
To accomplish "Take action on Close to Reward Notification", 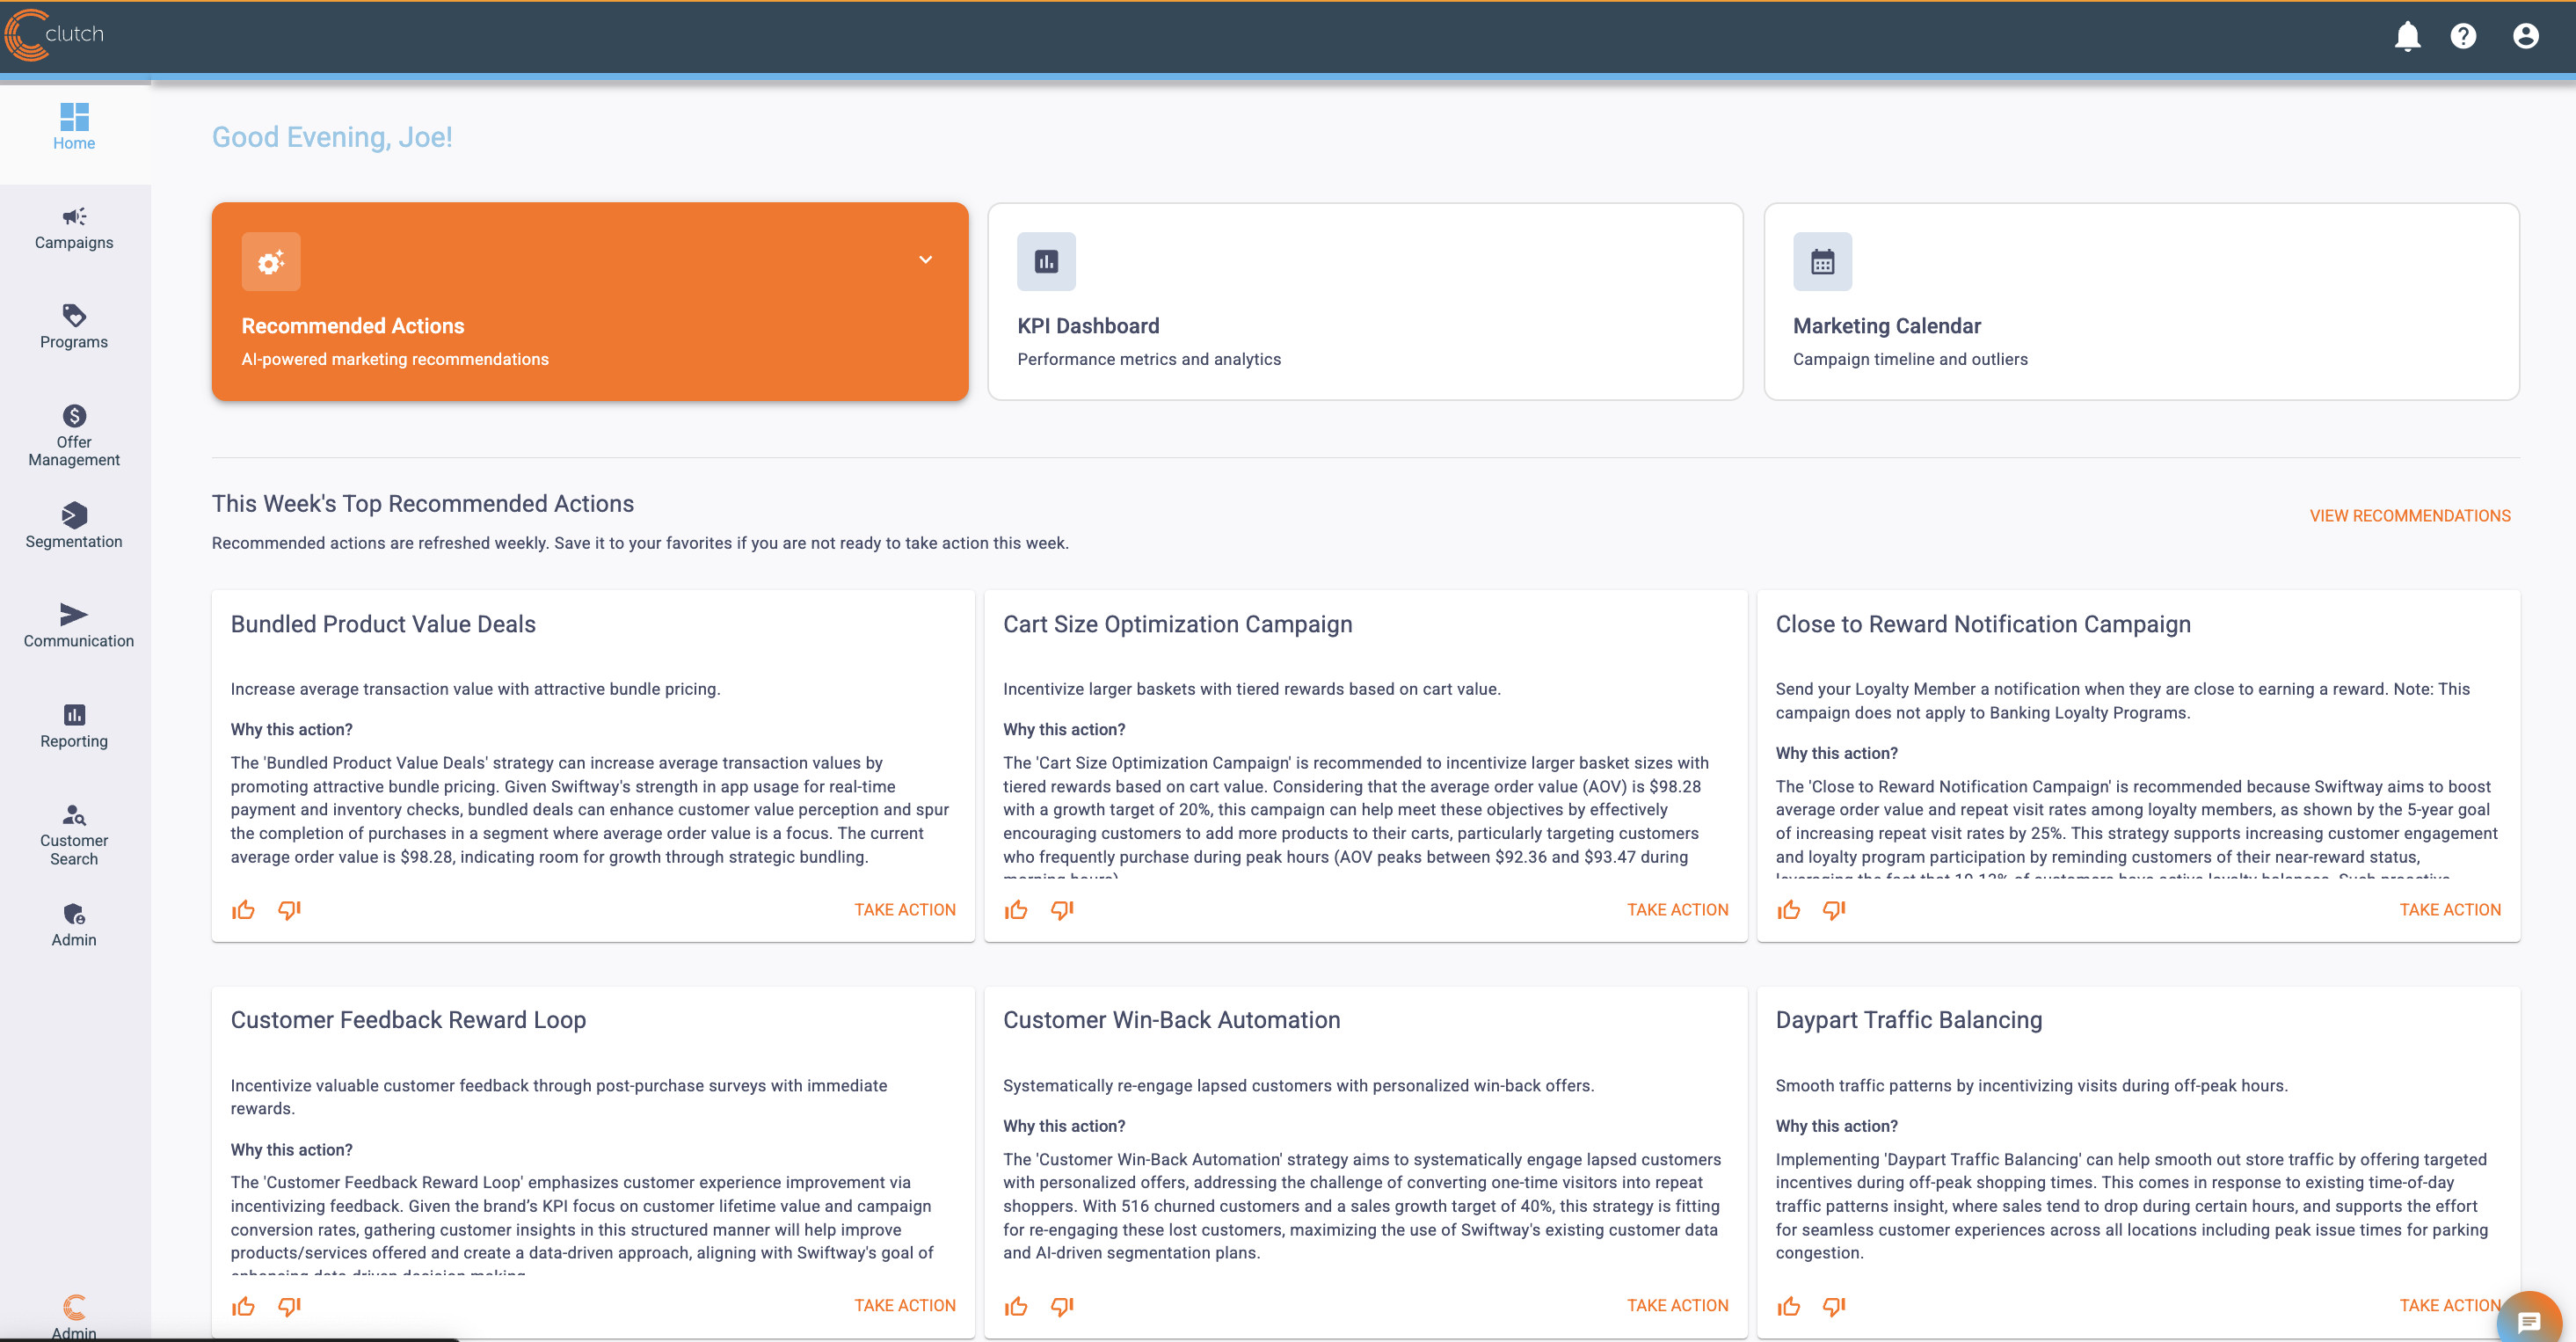I will [2449, 910].
